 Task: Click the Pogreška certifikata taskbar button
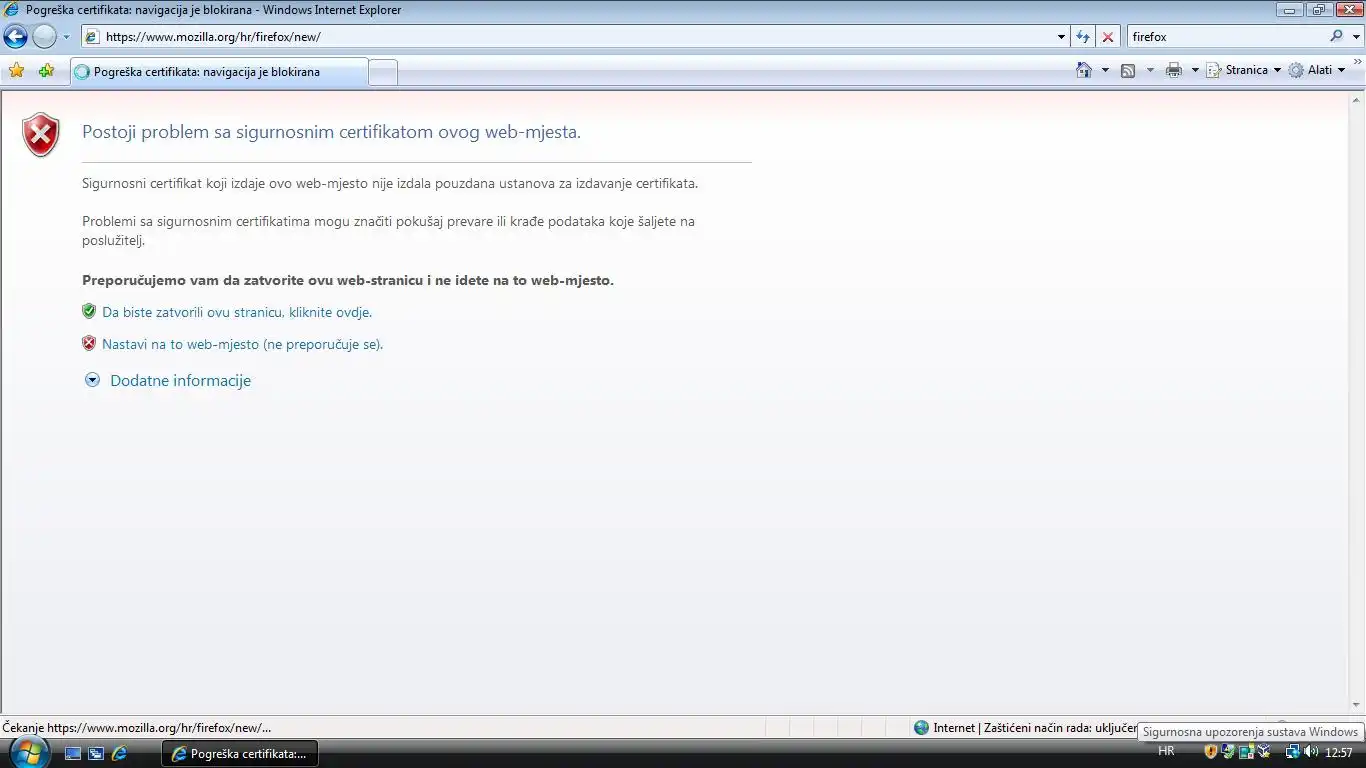240,753
